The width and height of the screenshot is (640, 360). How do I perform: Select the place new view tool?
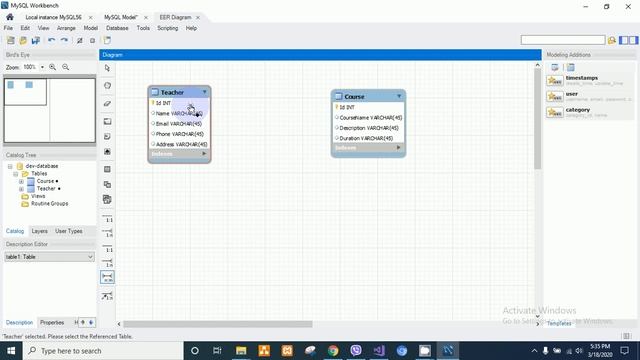[x=107, y=184]
